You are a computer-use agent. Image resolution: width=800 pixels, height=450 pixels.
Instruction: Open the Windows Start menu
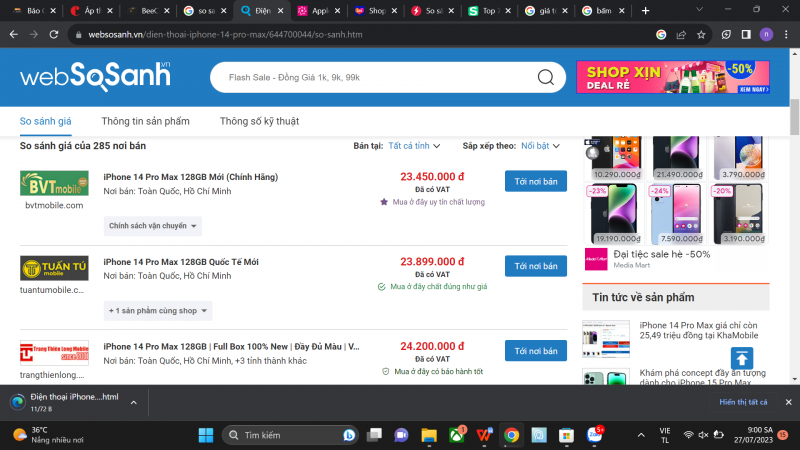(206, 435)
